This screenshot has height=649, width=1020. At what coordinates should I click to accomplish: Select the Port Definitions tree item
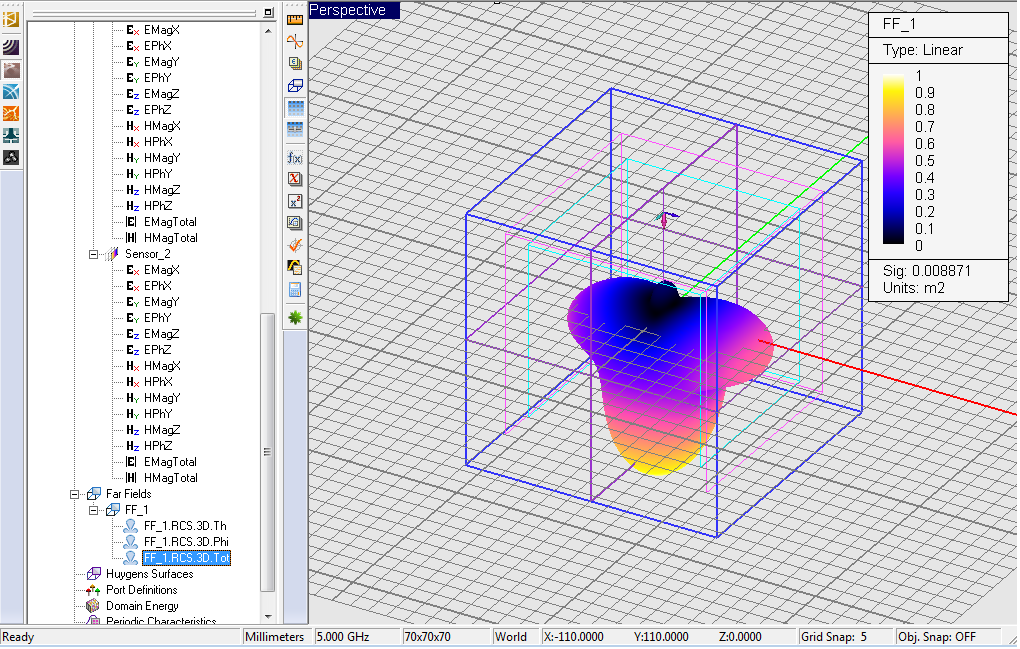coord(142,590)
